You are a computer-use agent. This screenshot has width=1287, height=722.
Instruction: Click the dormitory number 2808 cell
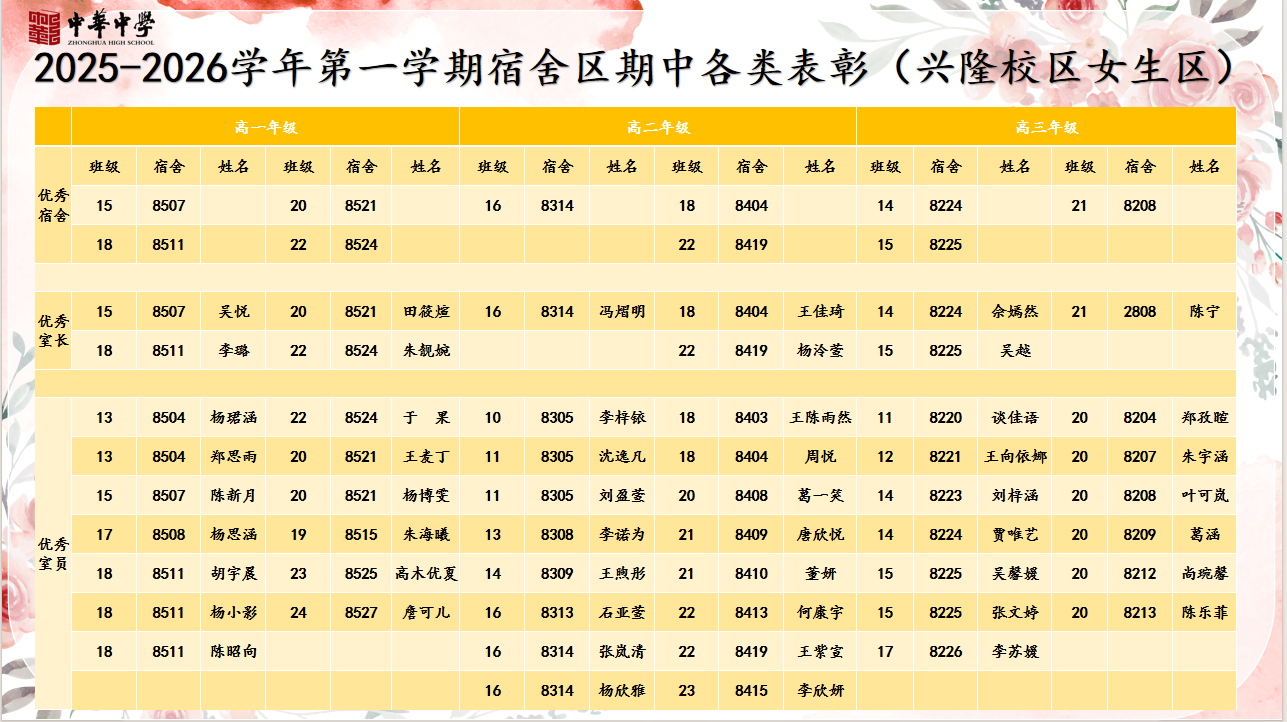[1139, 312]
